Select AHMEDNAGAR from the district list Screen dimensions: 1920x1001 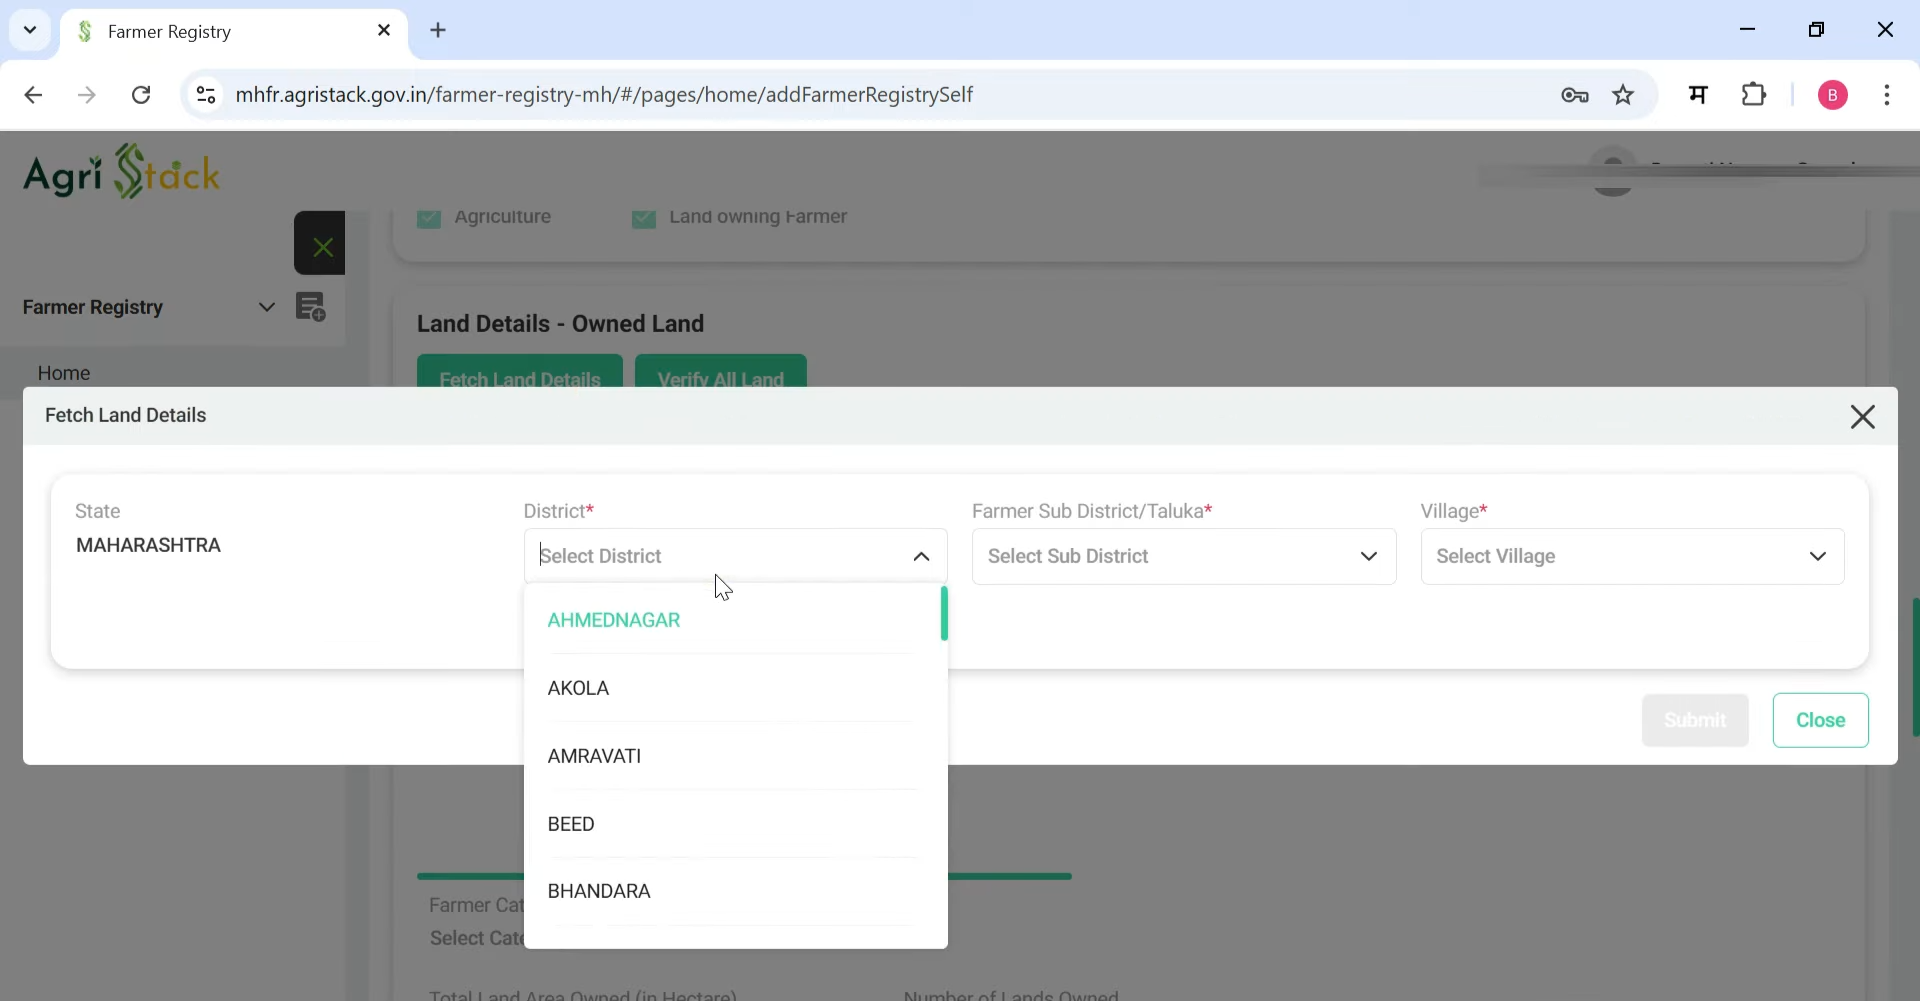coord(613,620)
